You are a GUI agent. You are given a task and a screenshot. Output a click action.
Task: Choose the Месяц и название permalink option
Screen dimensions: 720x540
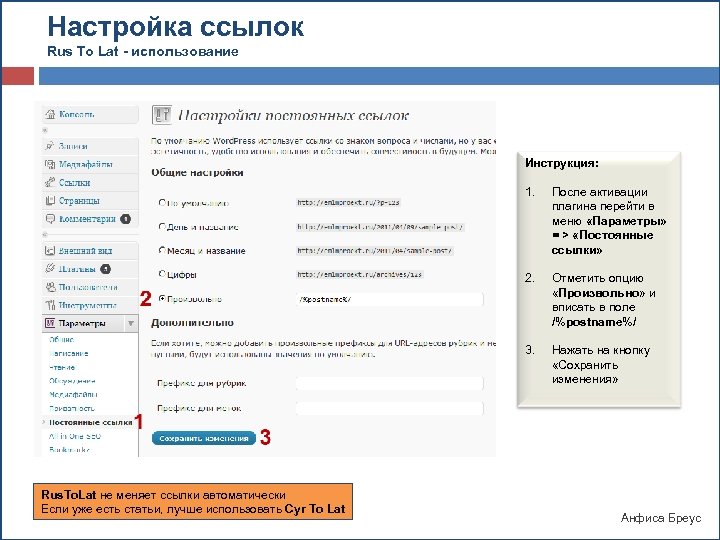click(x=162, y=250)
